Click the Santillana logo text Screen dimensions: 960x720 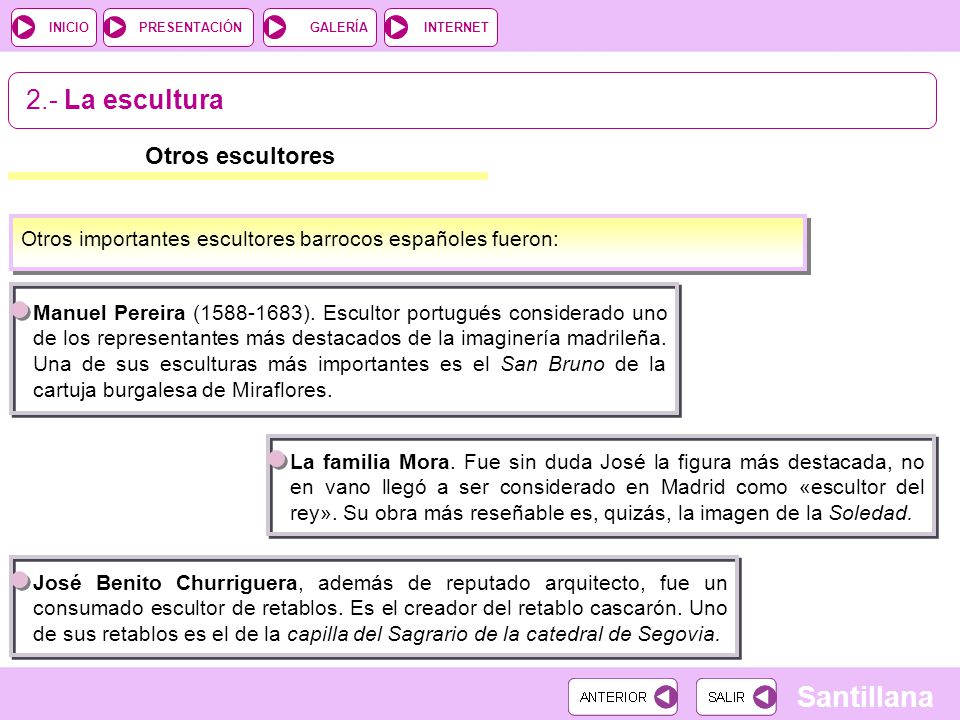point(865,697)
